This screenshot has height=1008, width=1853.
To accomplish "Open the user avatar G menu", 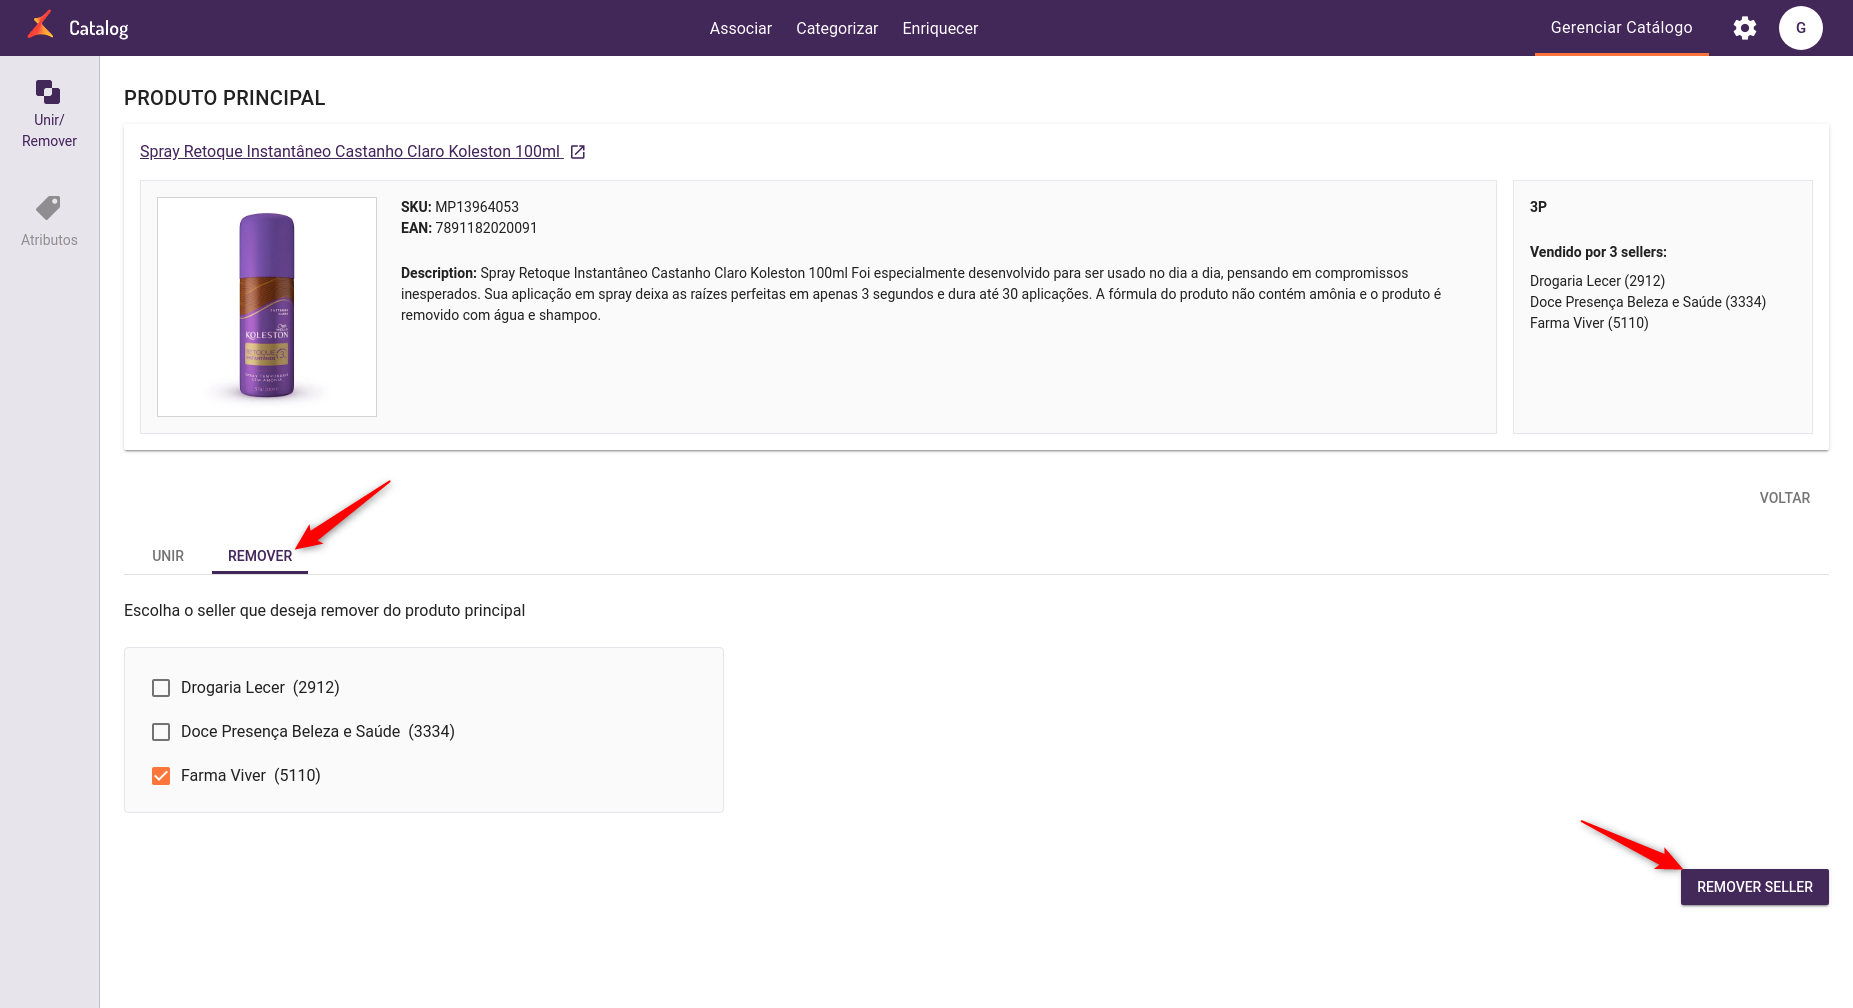I will (1801, 28).
